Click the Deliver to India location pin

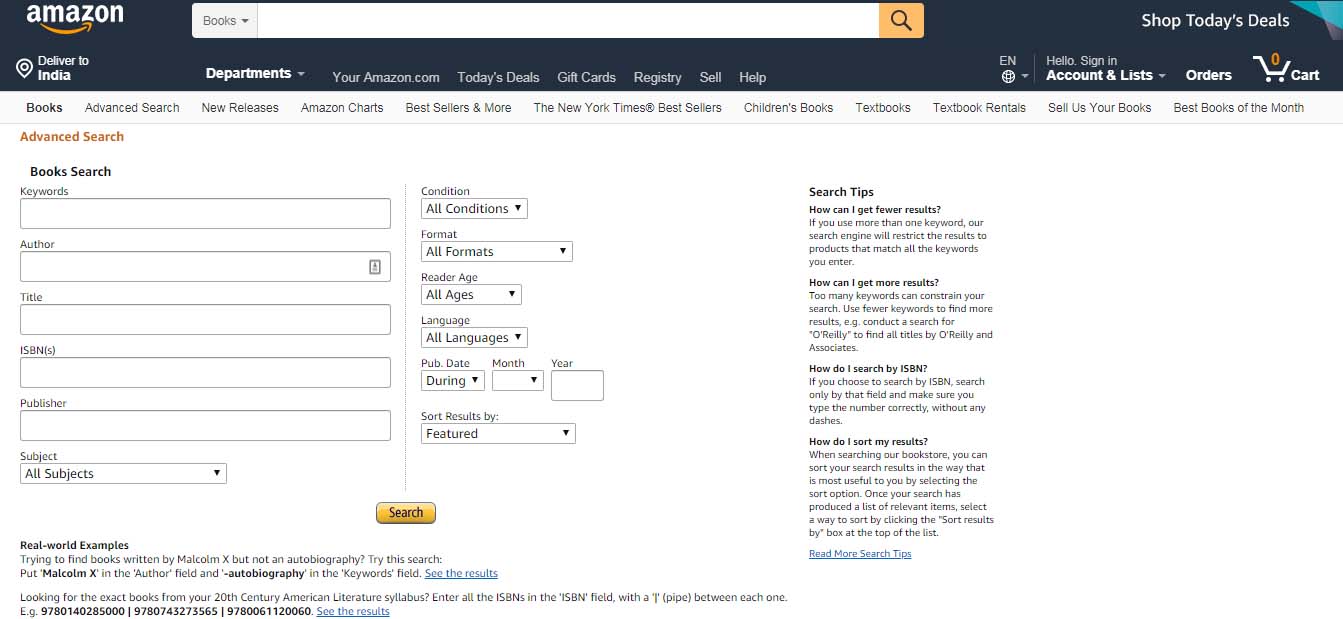(x=24, y=68)
